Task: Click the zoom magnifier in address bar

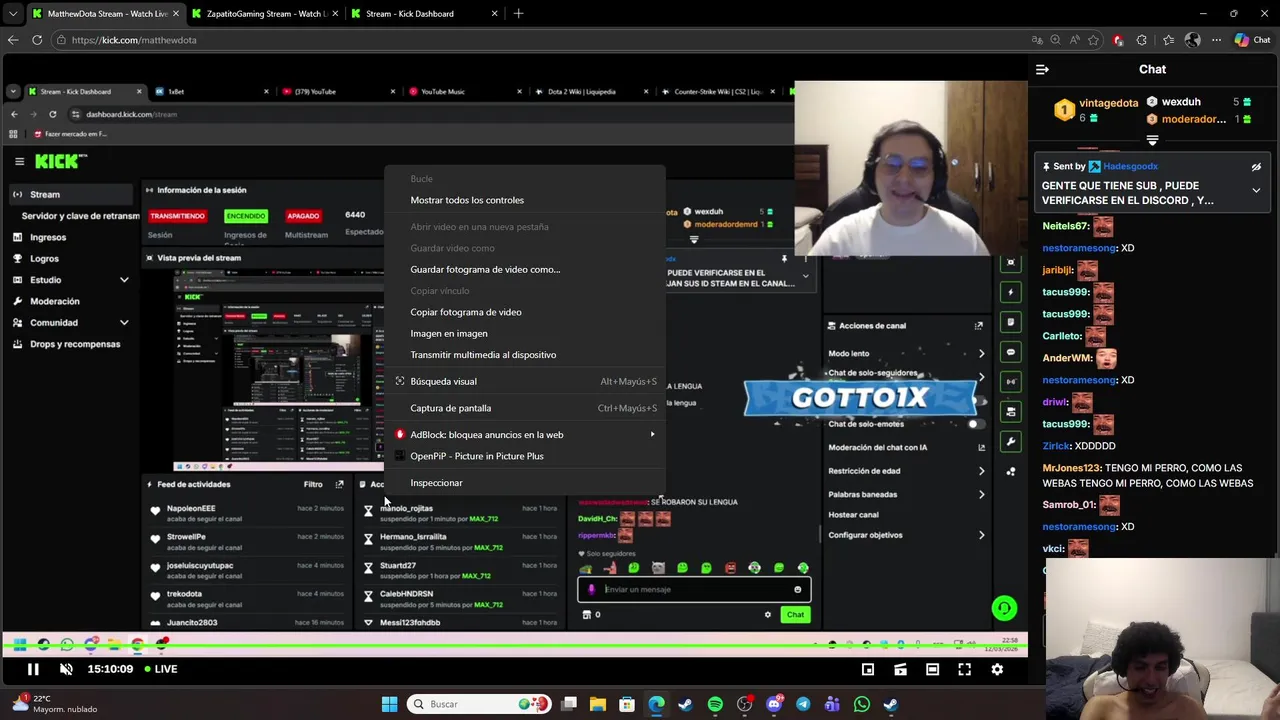Action: [x=1055, y=40]
